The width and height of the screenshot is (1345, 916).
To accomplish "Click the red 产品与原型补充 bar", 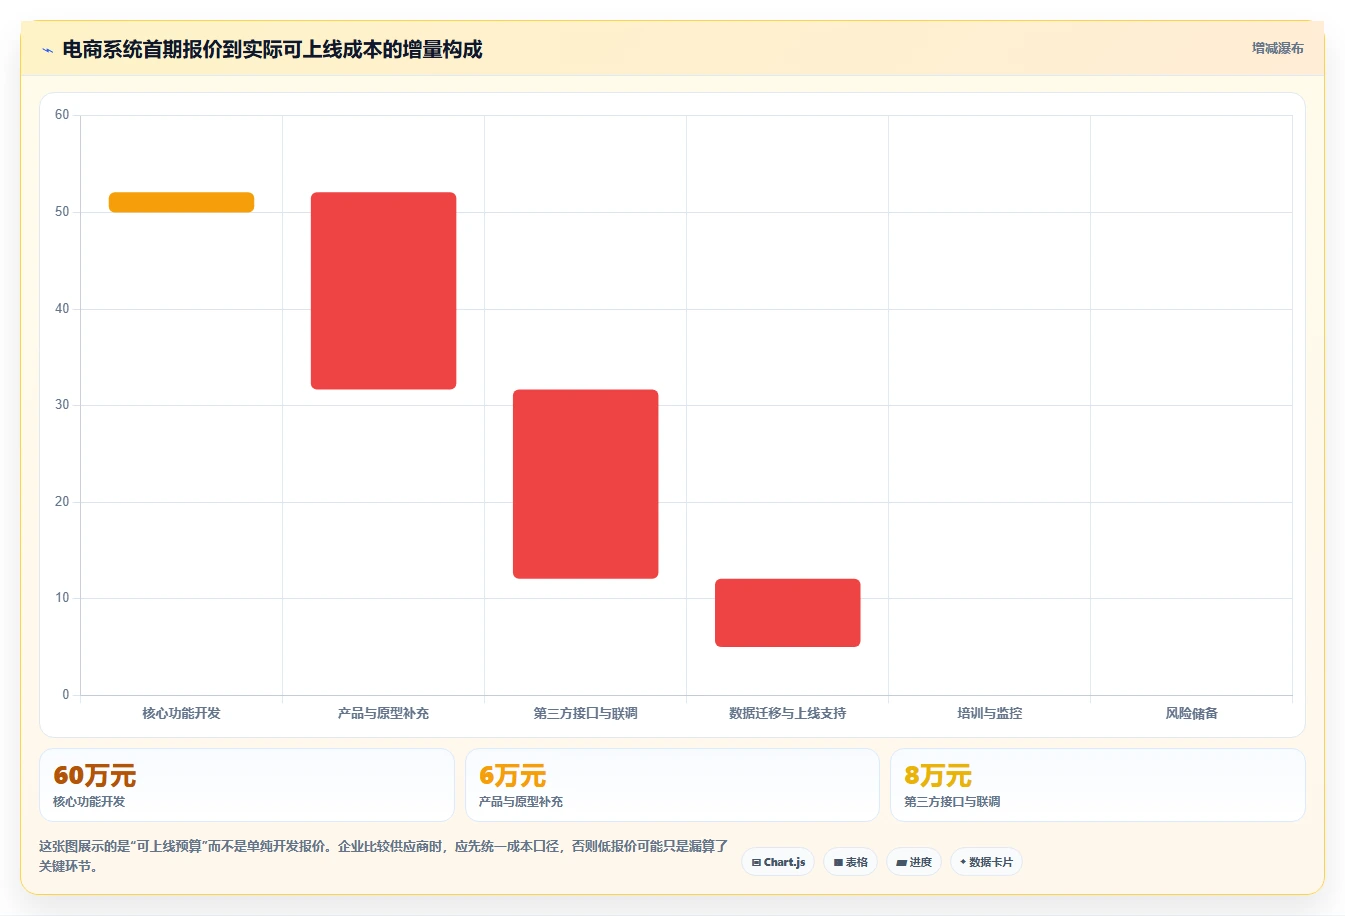I will (383, 290).
